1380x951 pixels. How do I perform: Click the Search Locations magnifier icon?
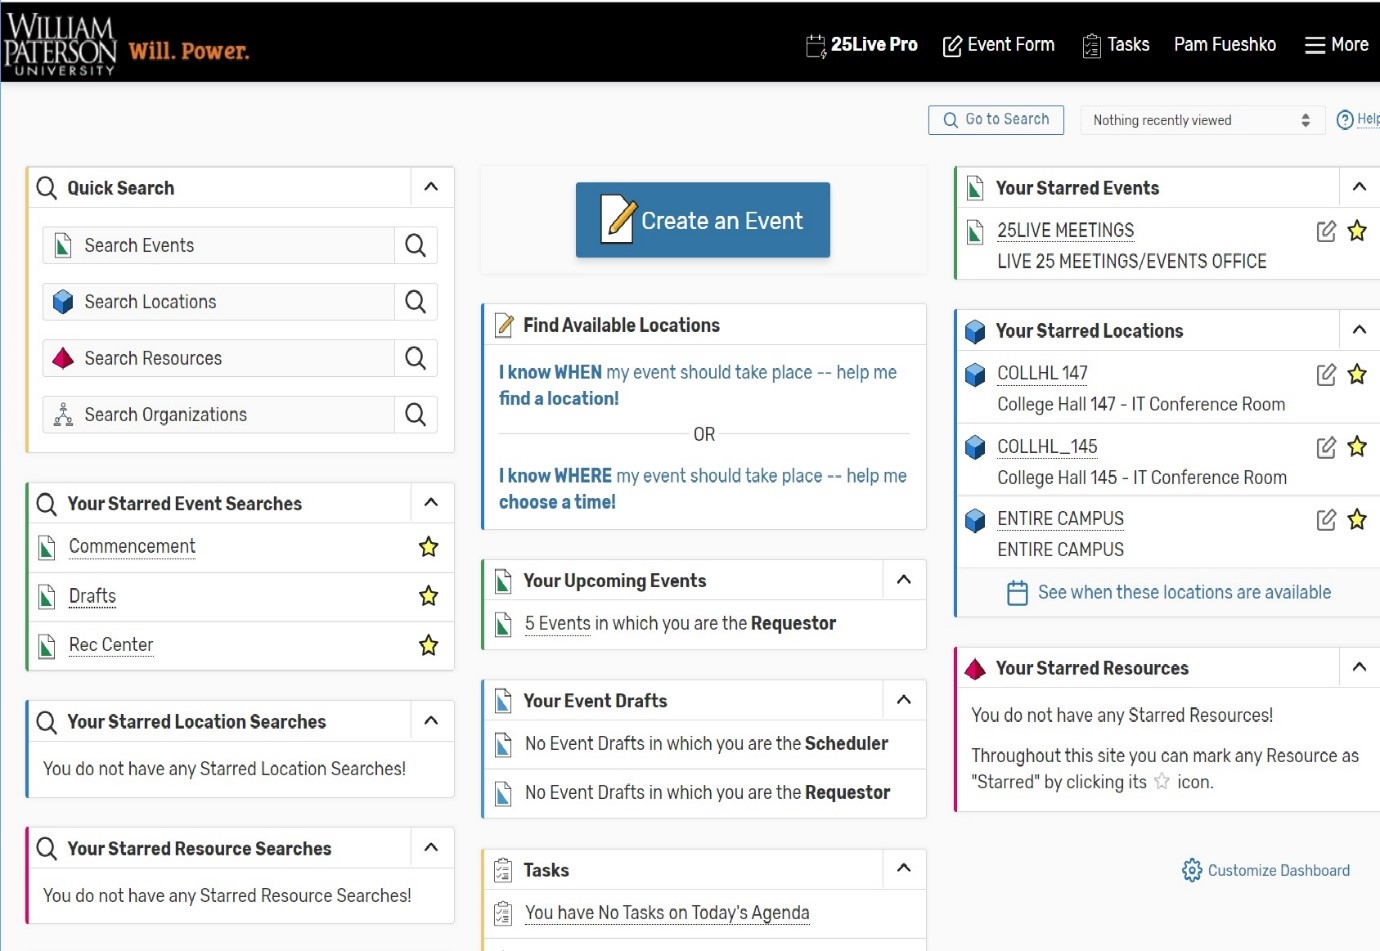(415, 302)
